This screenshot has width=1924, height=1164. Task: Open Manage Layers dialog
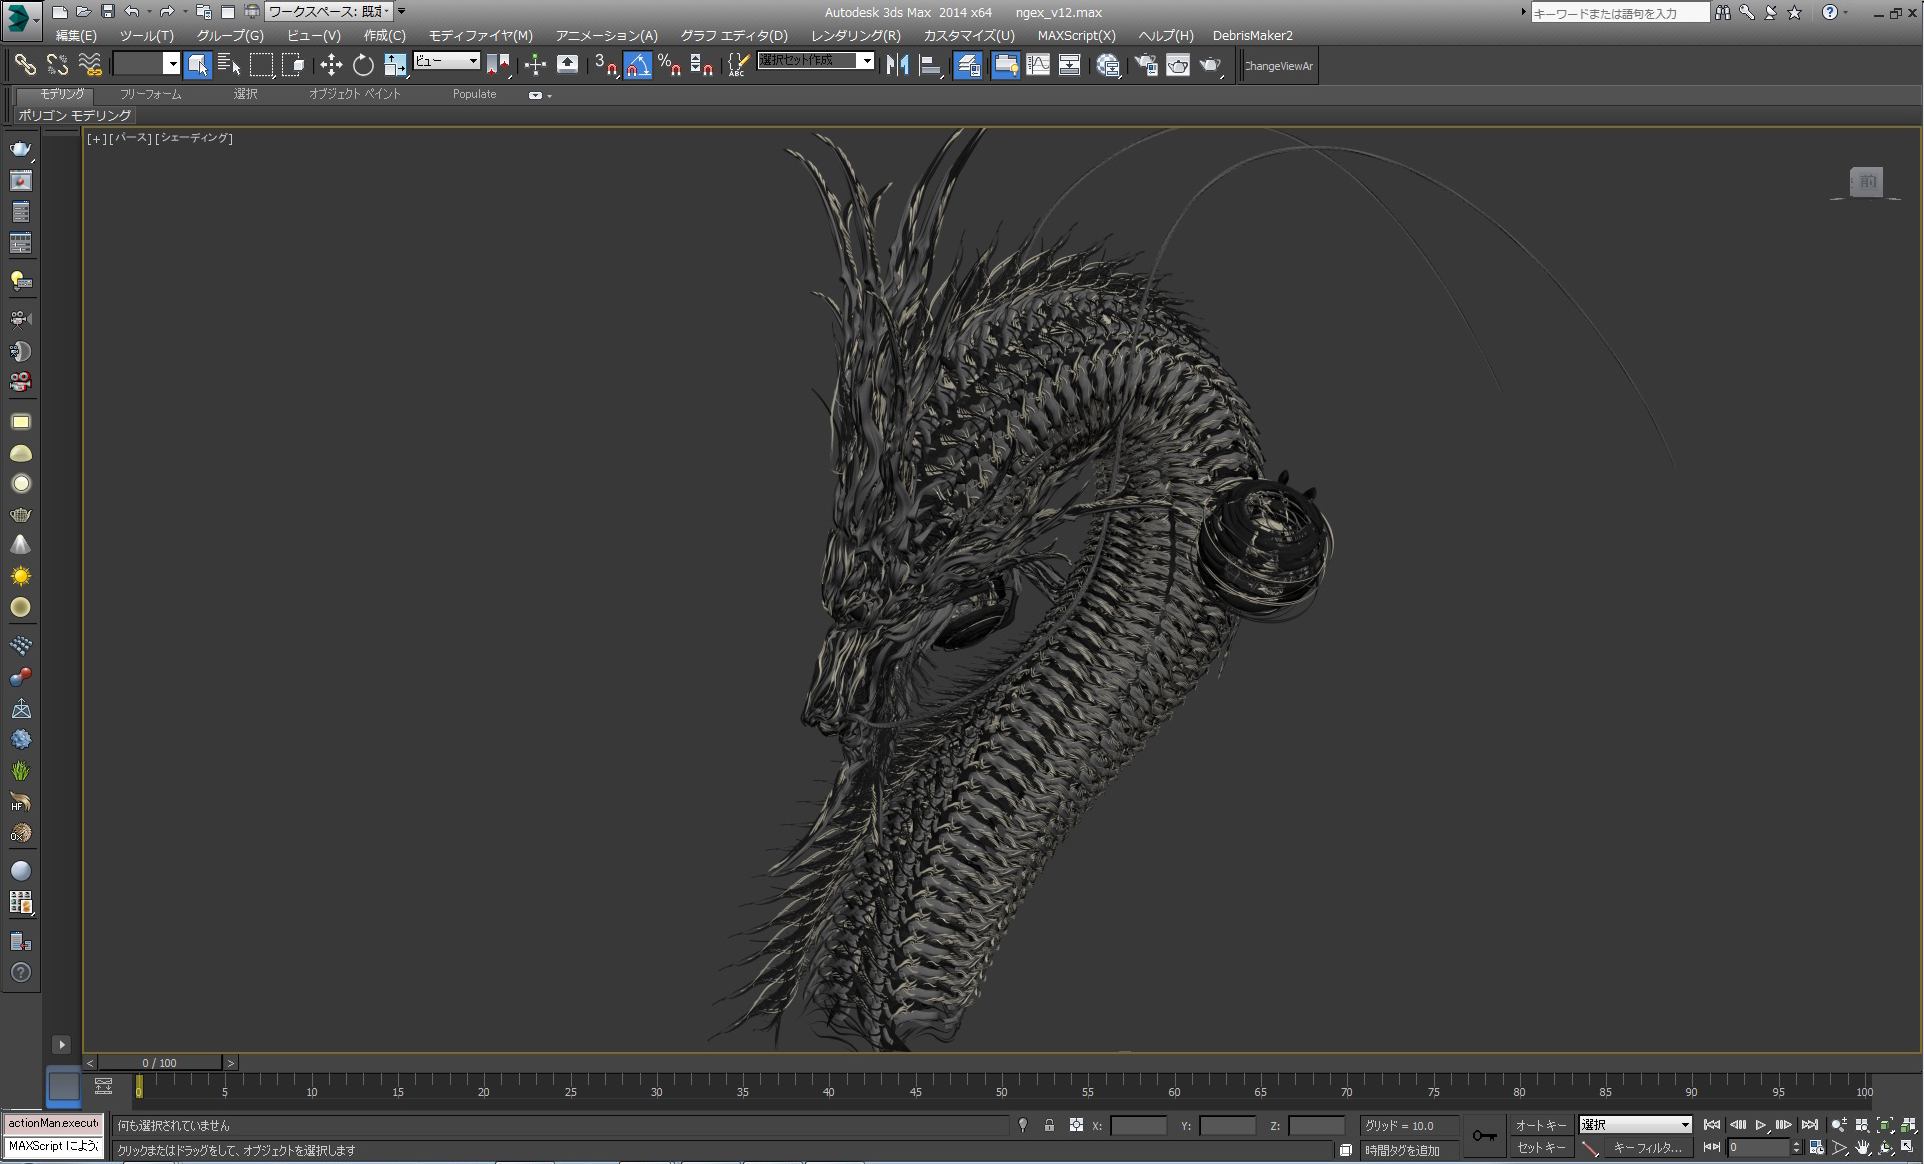point(968,65)
